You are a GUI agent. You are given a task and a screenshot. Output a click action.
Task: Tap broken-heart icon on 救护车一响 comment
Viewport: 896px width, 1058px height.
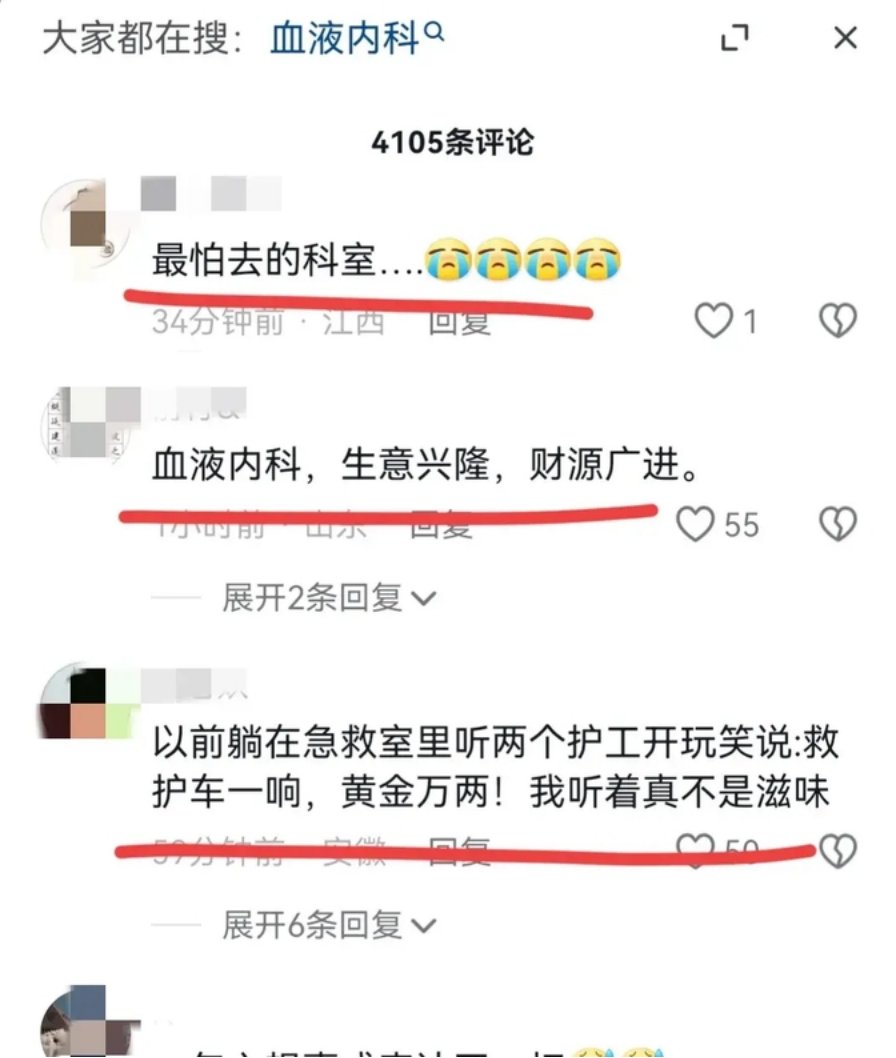838,850
